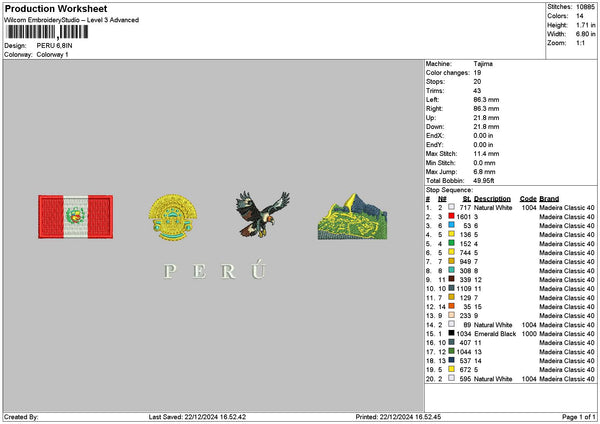Click the slate swatch in stop 16
This screenshot has height=424, width=600.
(452, 342)
